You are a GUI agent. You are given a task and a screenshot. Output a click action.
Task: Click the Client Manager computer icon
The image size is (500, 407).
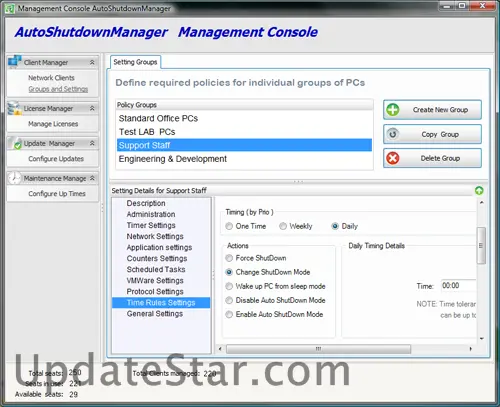pyautogui.click(x=15, y=62)
